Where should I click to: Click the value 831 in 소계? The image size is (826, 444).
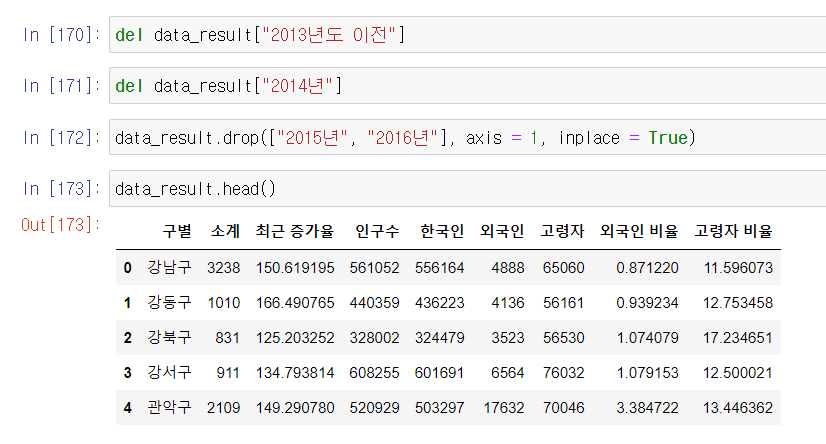228,338
